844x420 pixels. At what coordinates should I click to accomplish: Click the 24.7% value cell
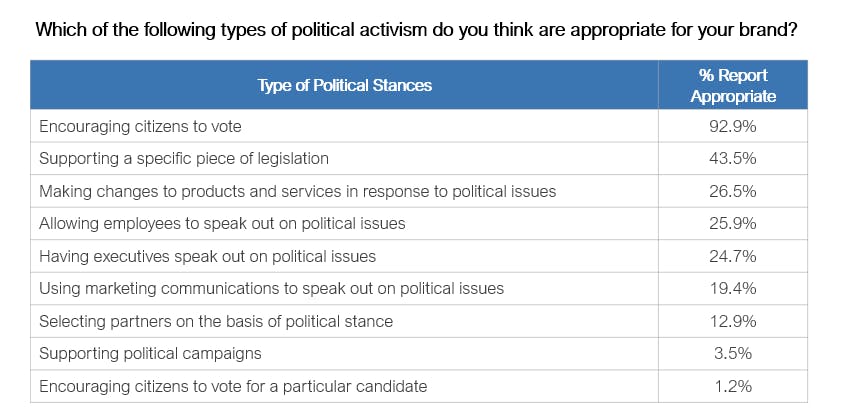[x=733, y=256]
